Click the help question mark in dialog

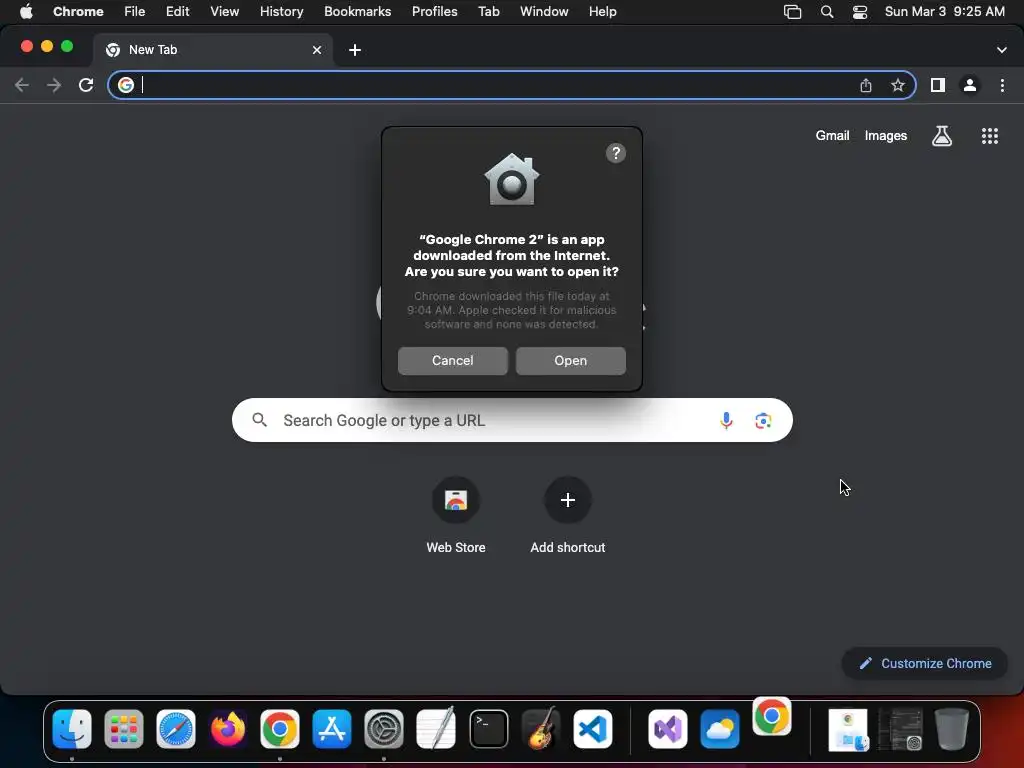point(616,153)
